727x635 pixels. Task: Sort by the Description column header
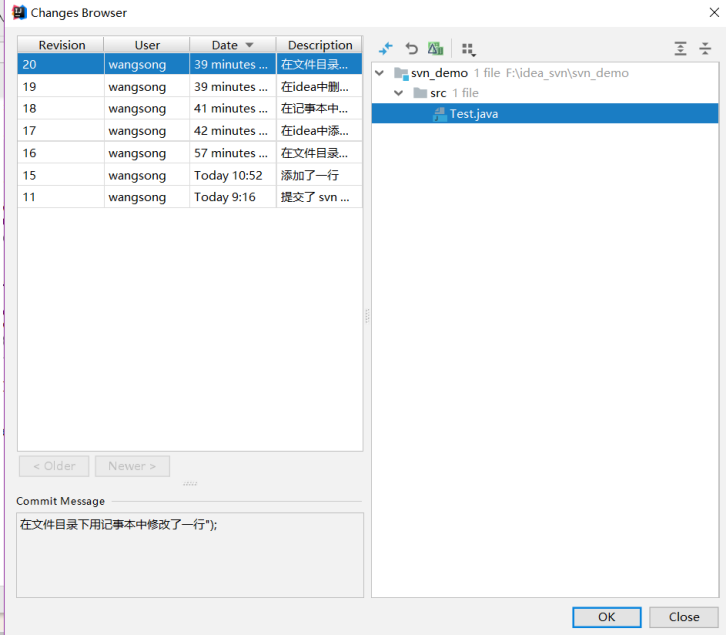pos(319,45)
